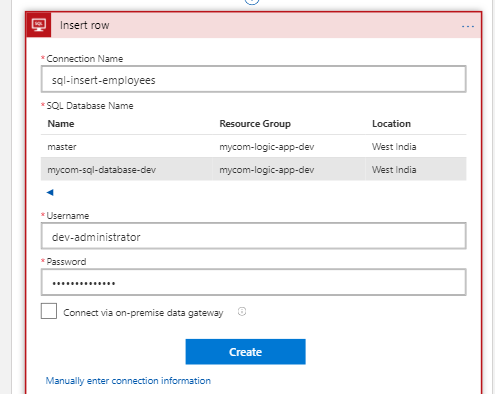Enable Connect via on-premise data gateway checkbox
The height and width of the screenshot is (394, 495).
[x=49, y=311]
